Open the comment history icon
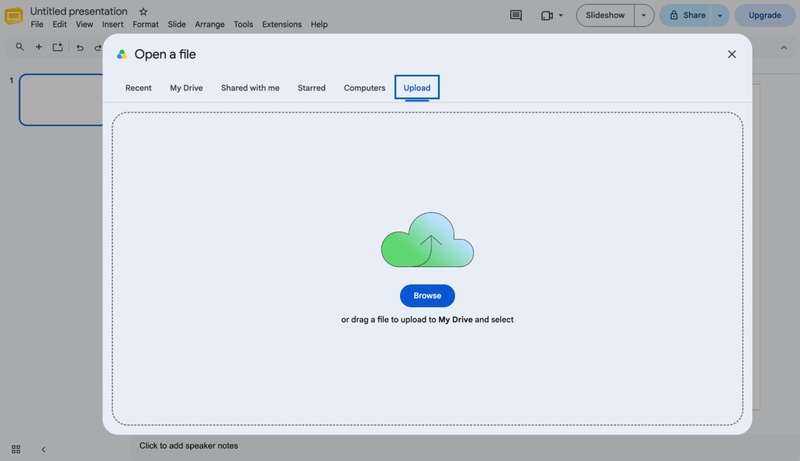 pyautogui.click(x=516, y=15)
